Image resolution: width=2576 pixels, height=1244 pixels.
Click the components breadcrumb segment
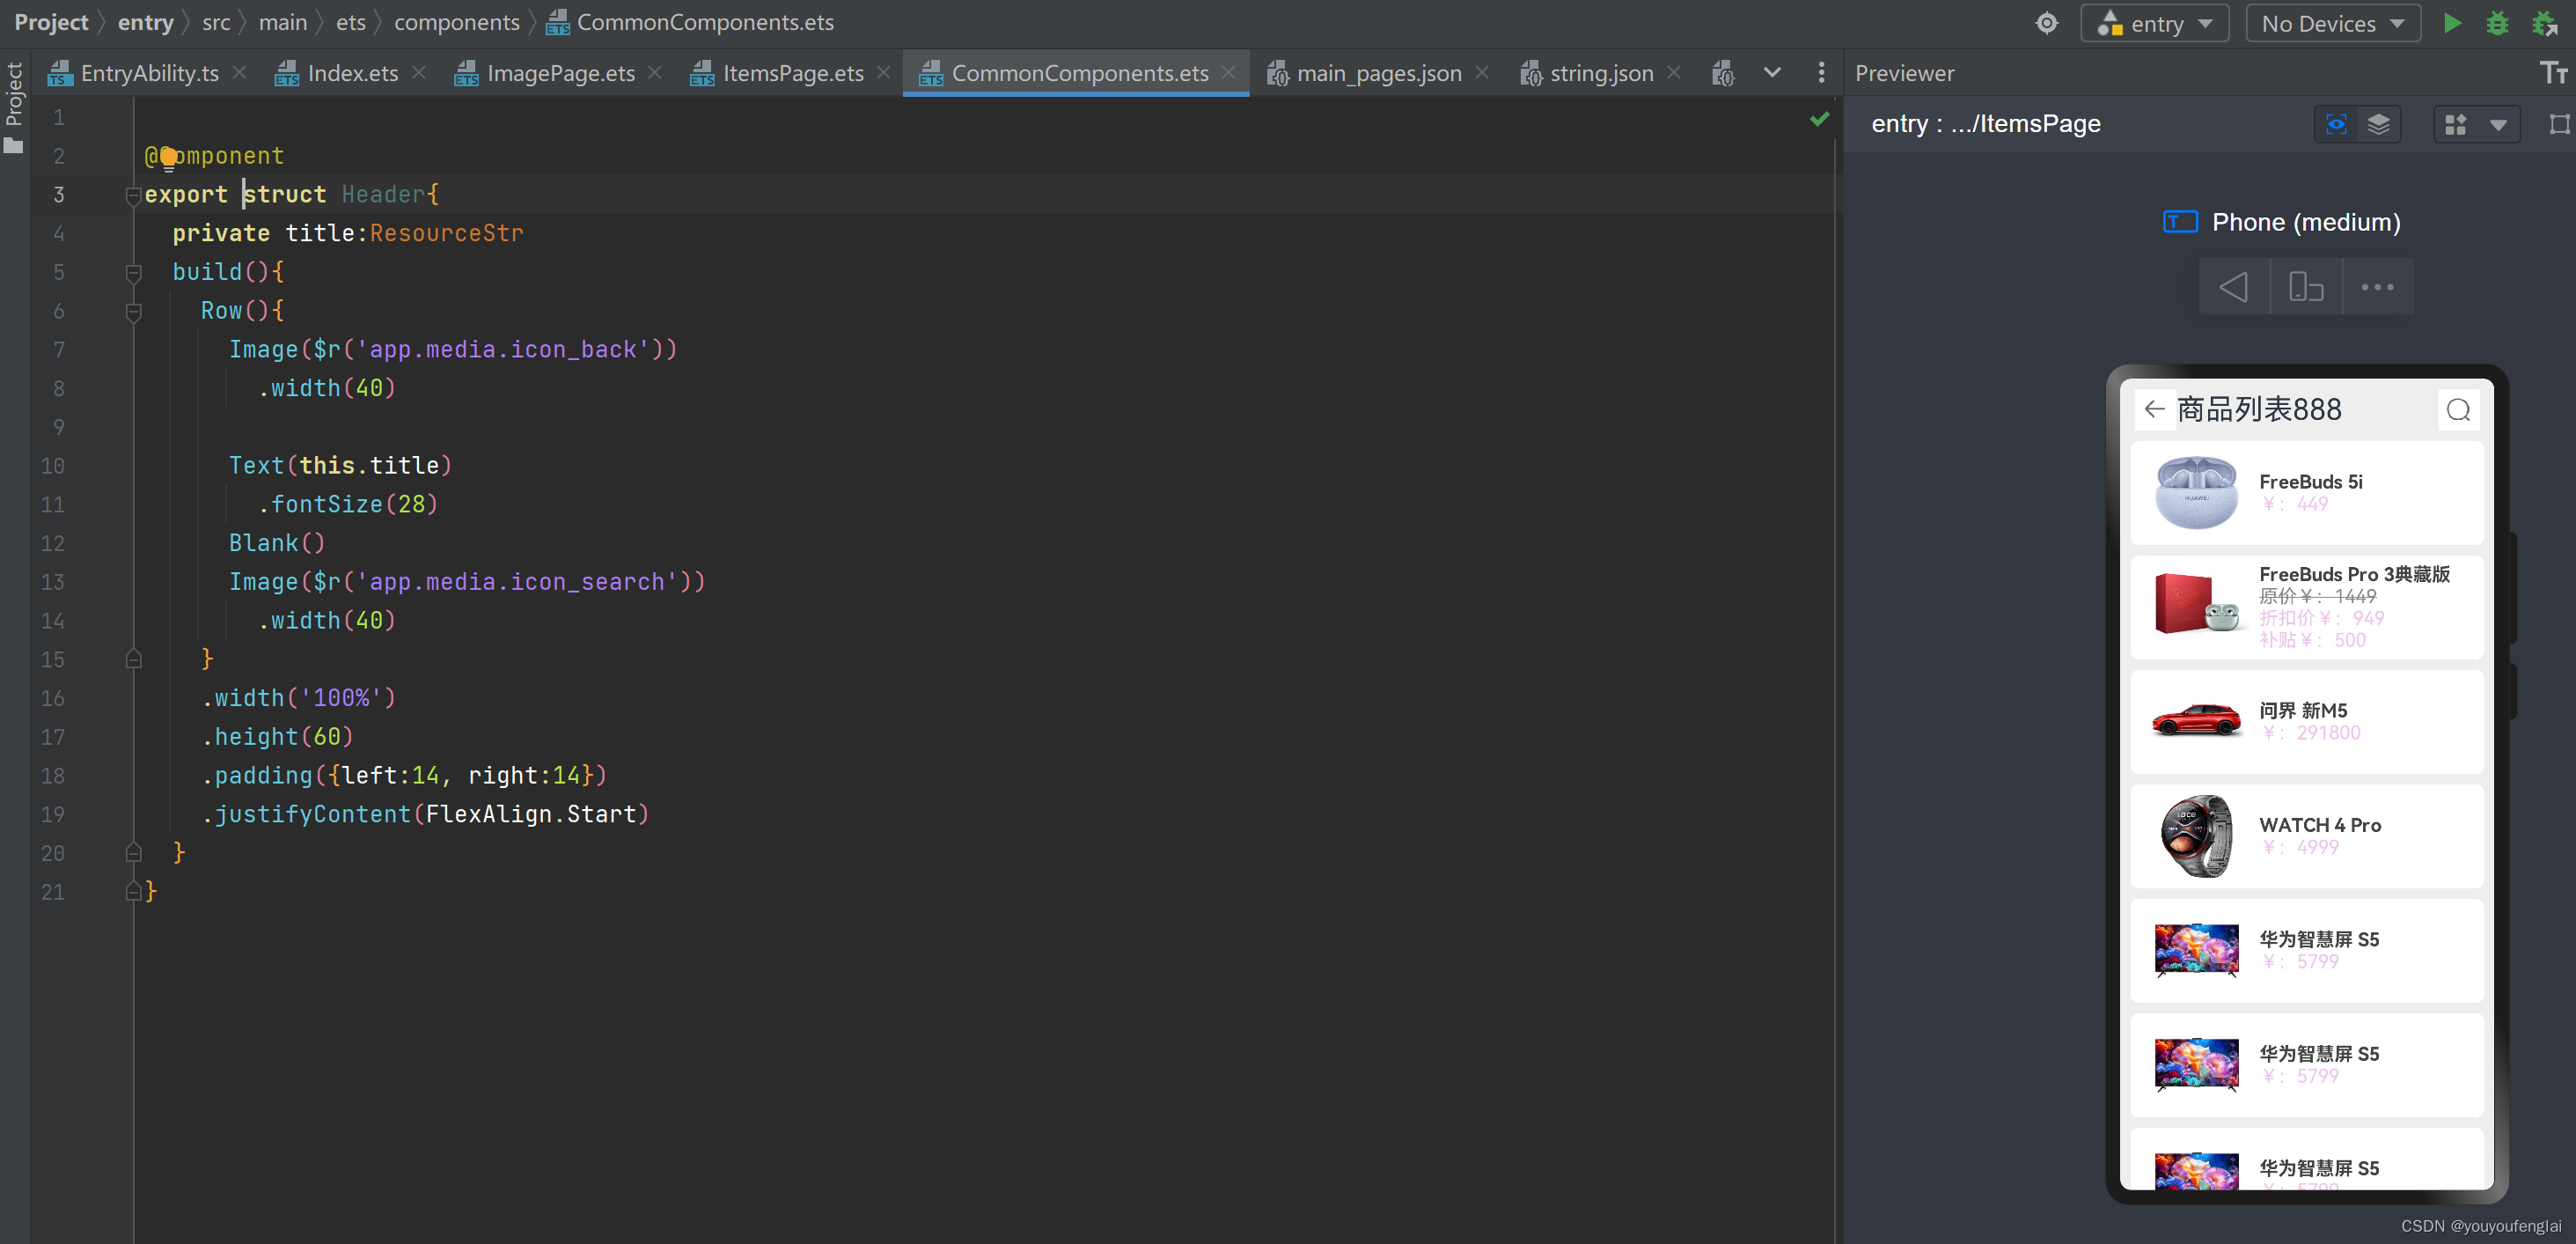pos(457,22)
